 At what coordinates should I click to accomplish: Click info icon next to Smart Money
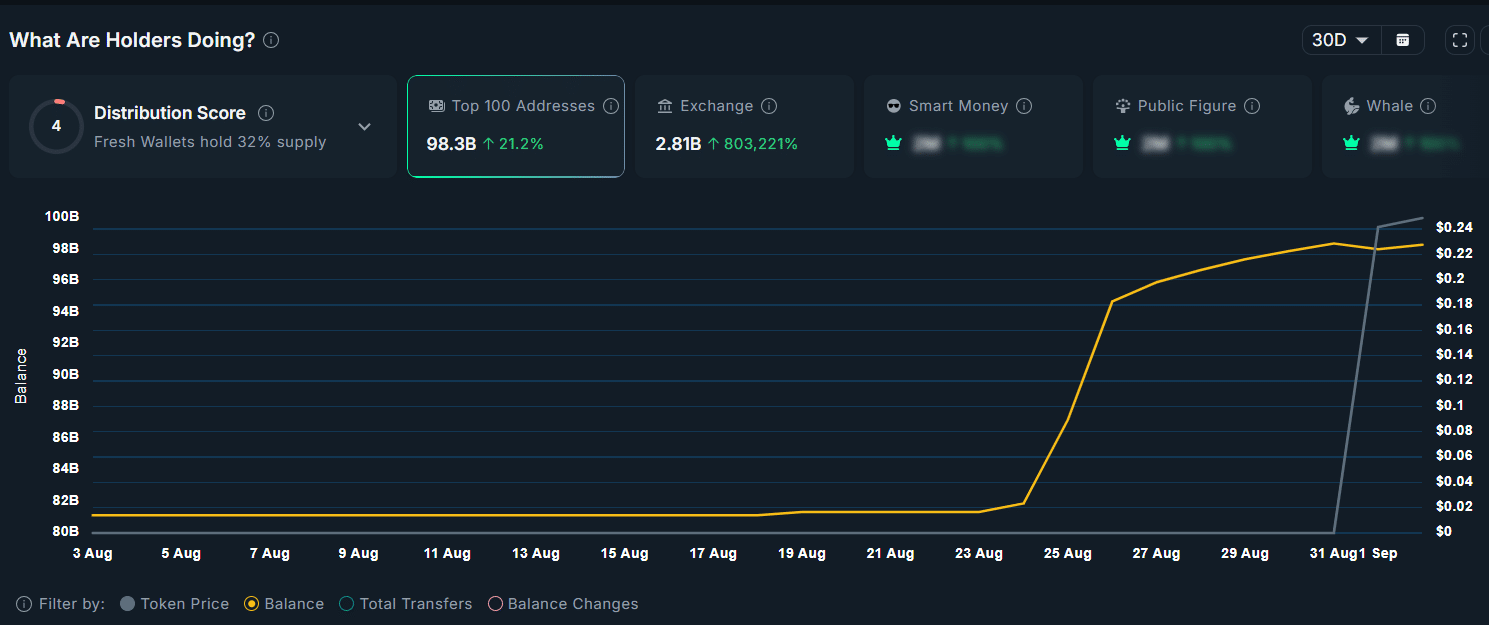pos(1024,106)
